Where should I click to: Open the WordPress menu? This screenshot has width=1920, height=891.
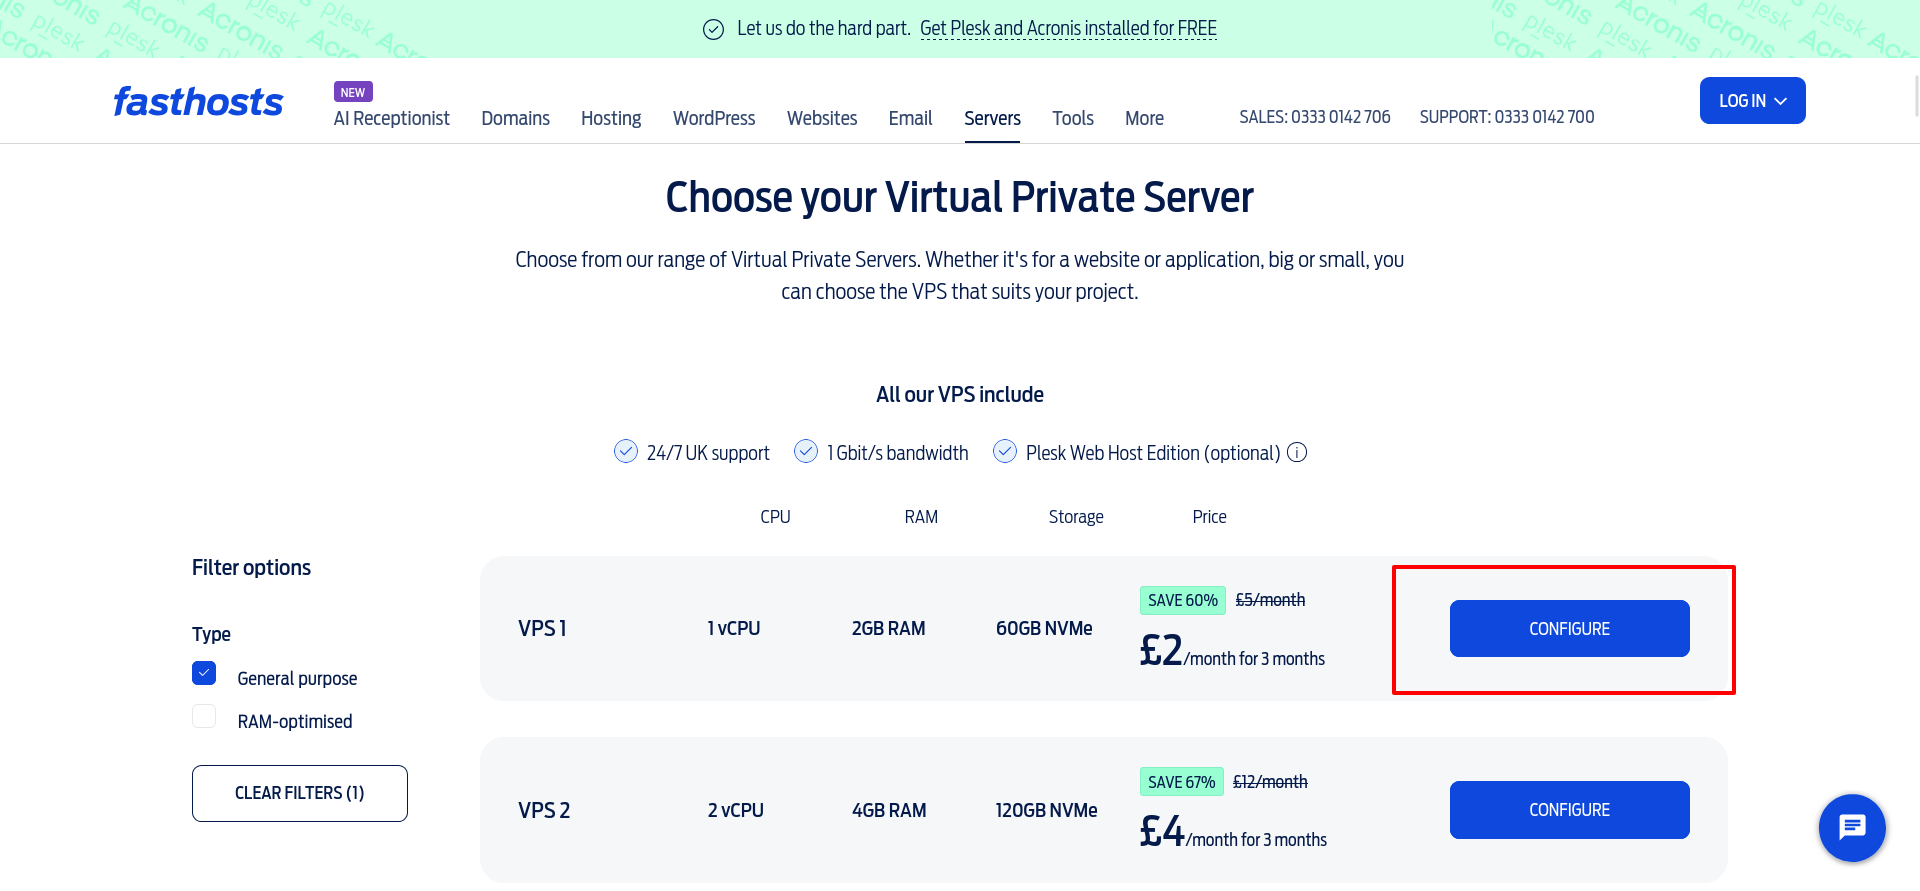pos(714,118)
